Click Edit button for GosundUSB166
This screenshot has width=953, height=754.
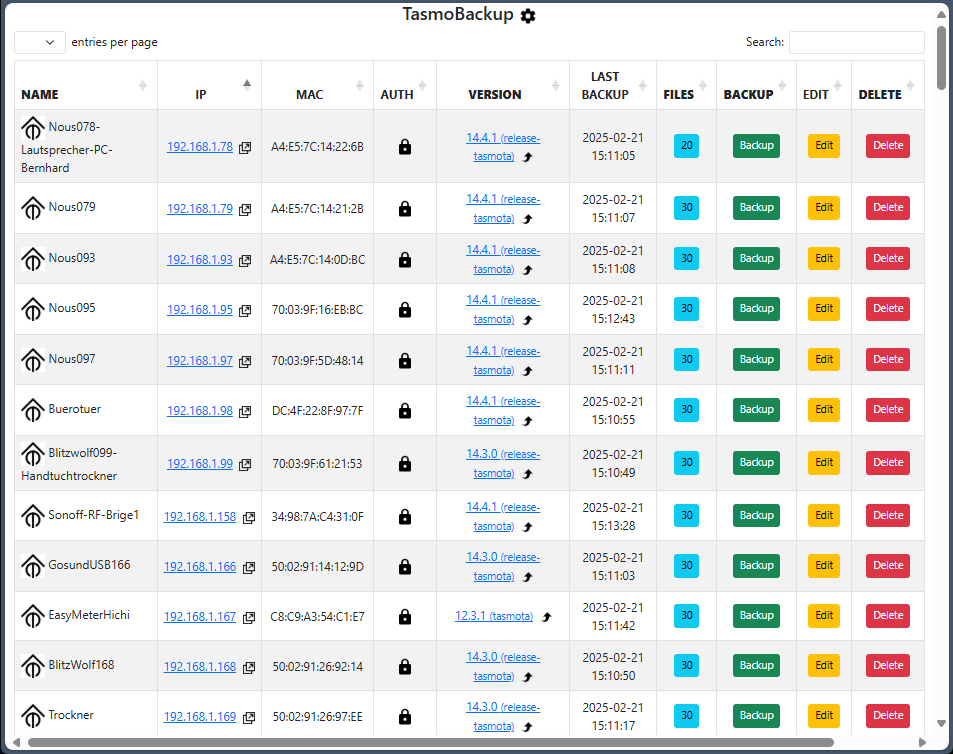824,566
